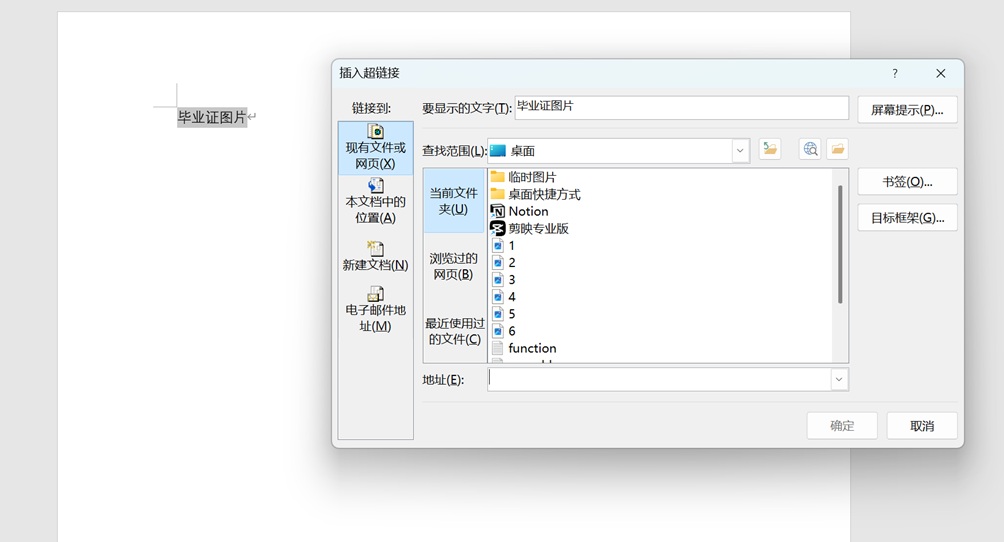This screenshot has width=1004, height=542.
Task: Choose Place in This Document (本文档中的位置) option
Action: (x=375, y=202)
